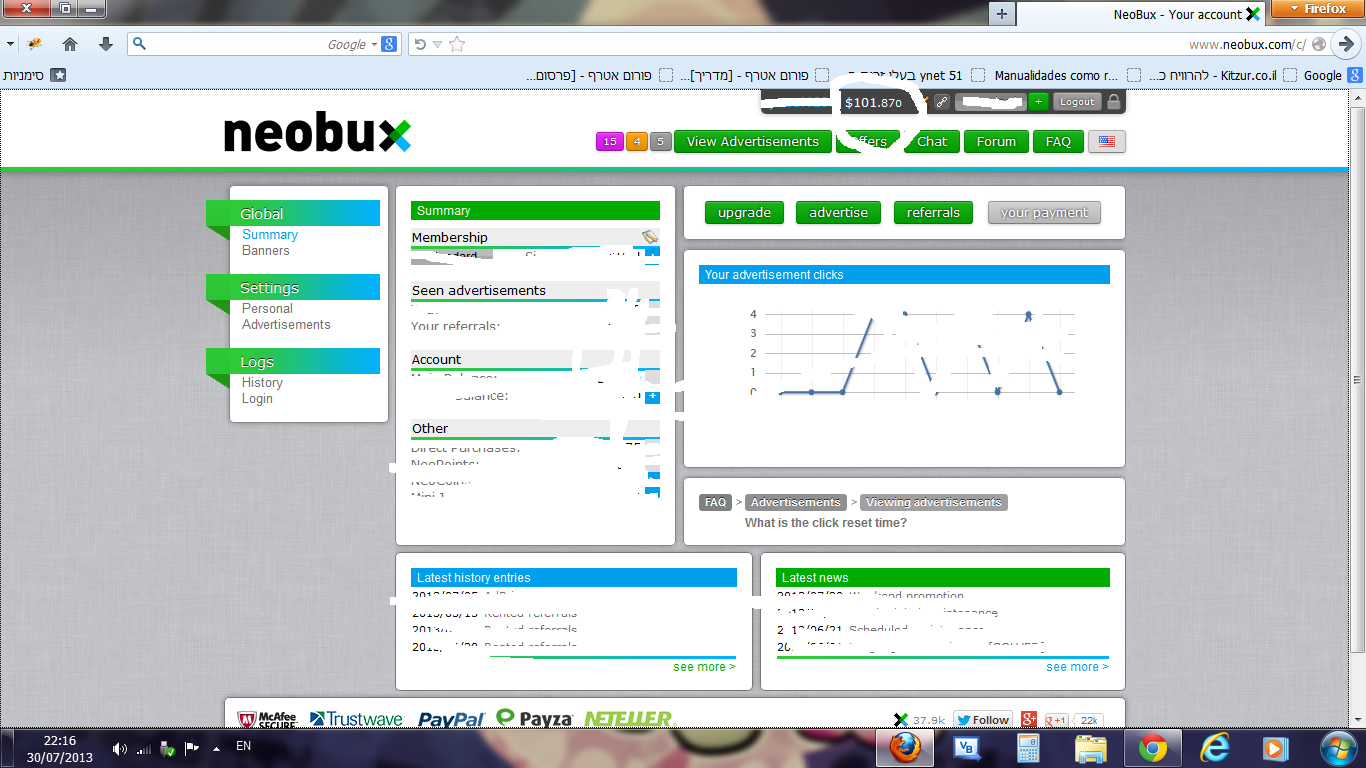This screenshot has height=768, width=1366.
Task: Click the green referrals button
Action: [x=933, y=213]
